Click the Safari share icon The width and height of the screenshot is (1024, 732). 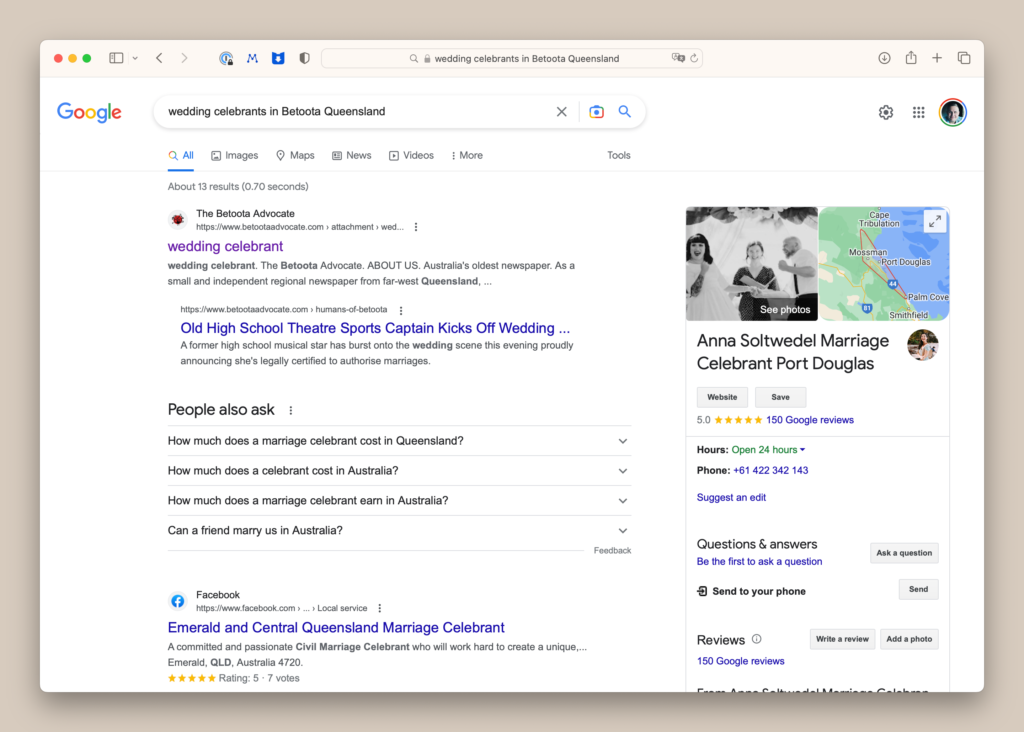911,58
